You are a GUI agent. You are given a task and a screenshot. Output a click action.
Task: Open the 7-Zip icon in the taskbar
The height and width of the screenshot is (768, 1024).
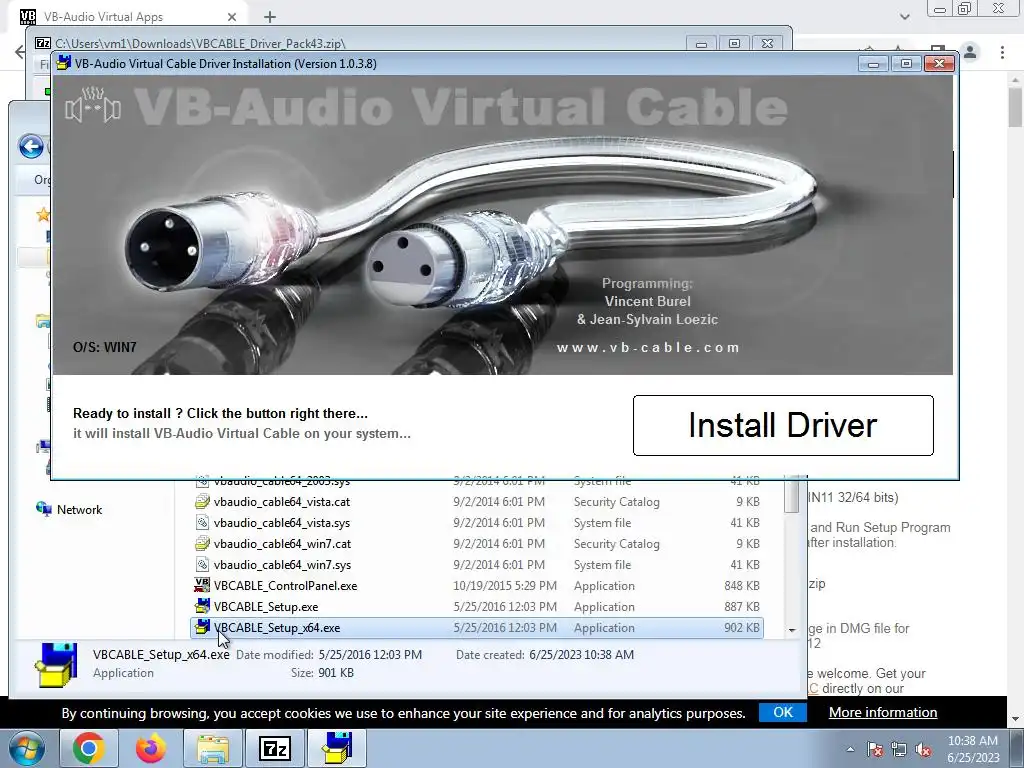click(x=275, y=748)
